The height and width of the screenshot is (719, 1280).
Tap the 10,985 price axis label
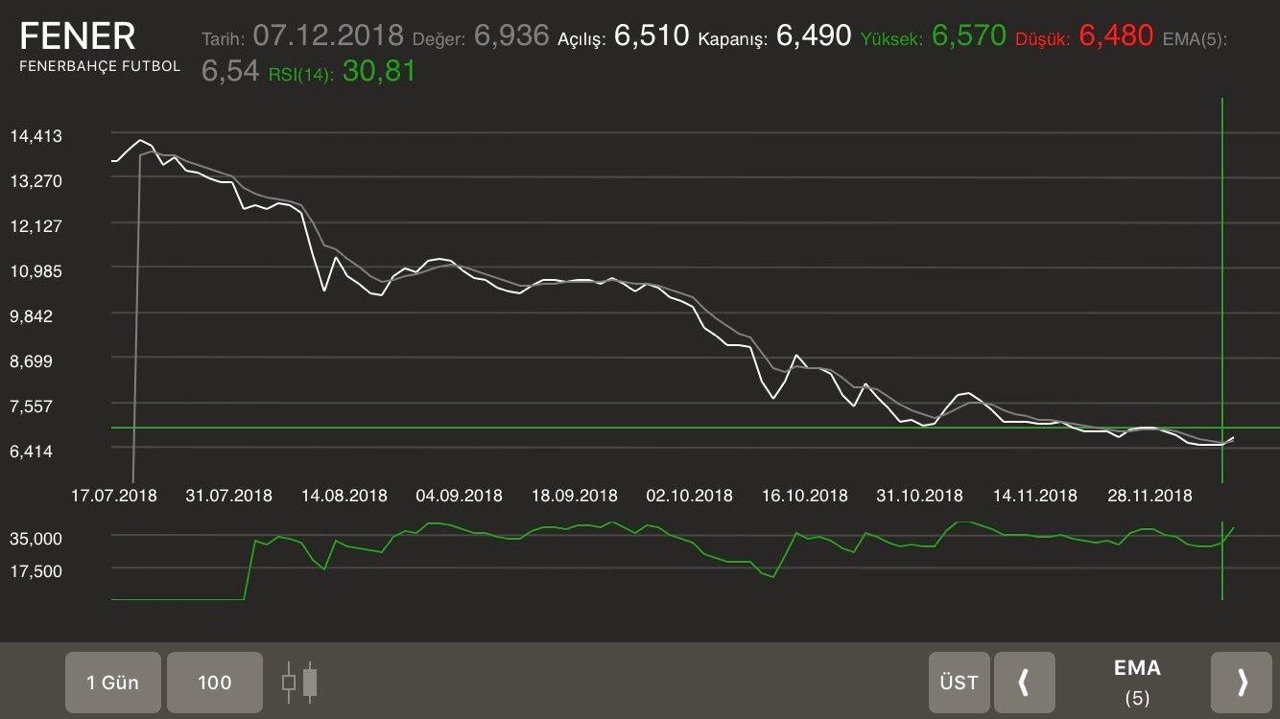pos(35,271)
